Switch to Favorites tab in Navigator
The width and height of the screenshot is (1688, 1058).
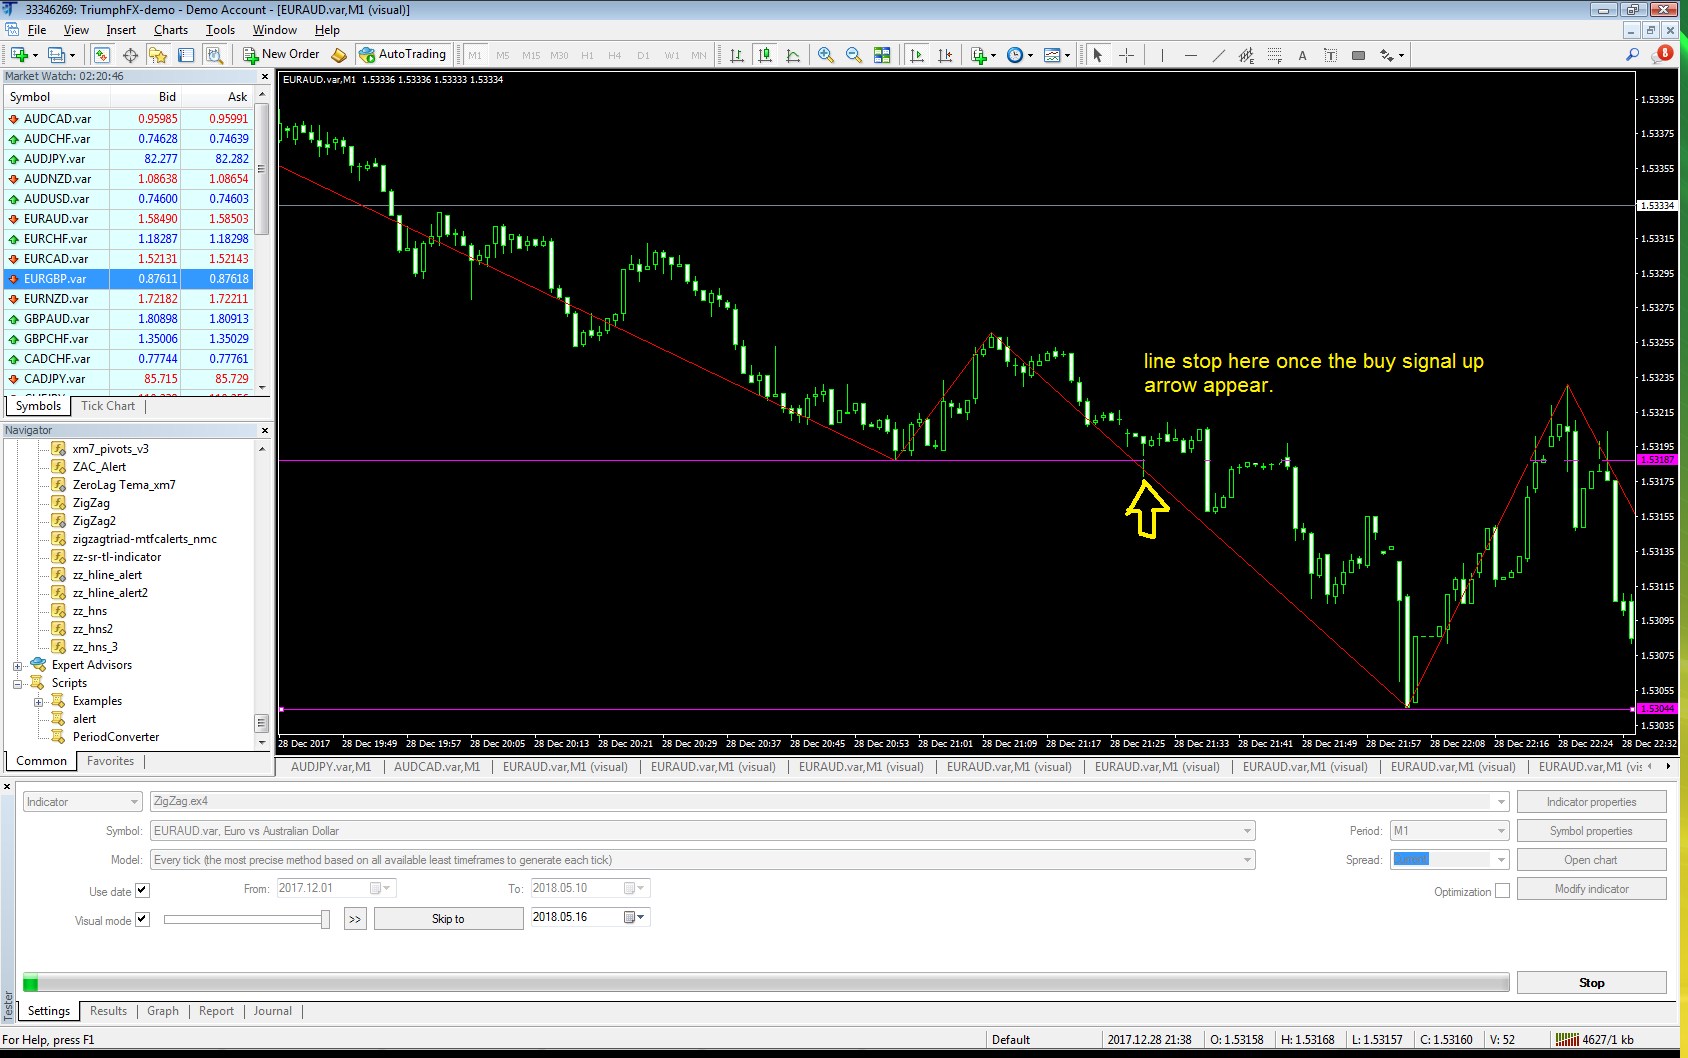[110, 761]
